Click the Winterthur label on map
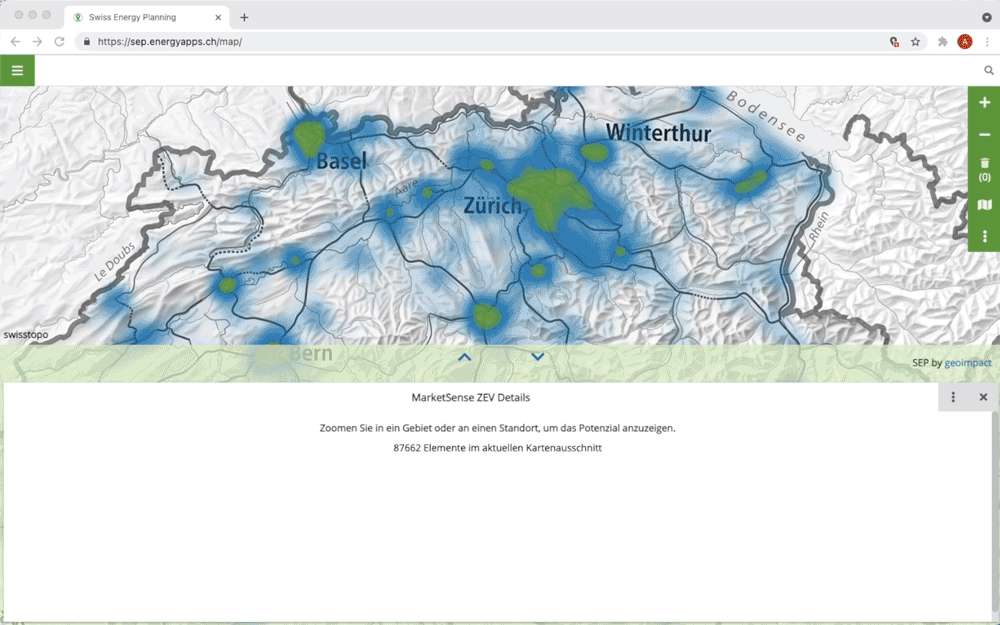This screenshot has height=625, width=1000. (x=658, y=133)
